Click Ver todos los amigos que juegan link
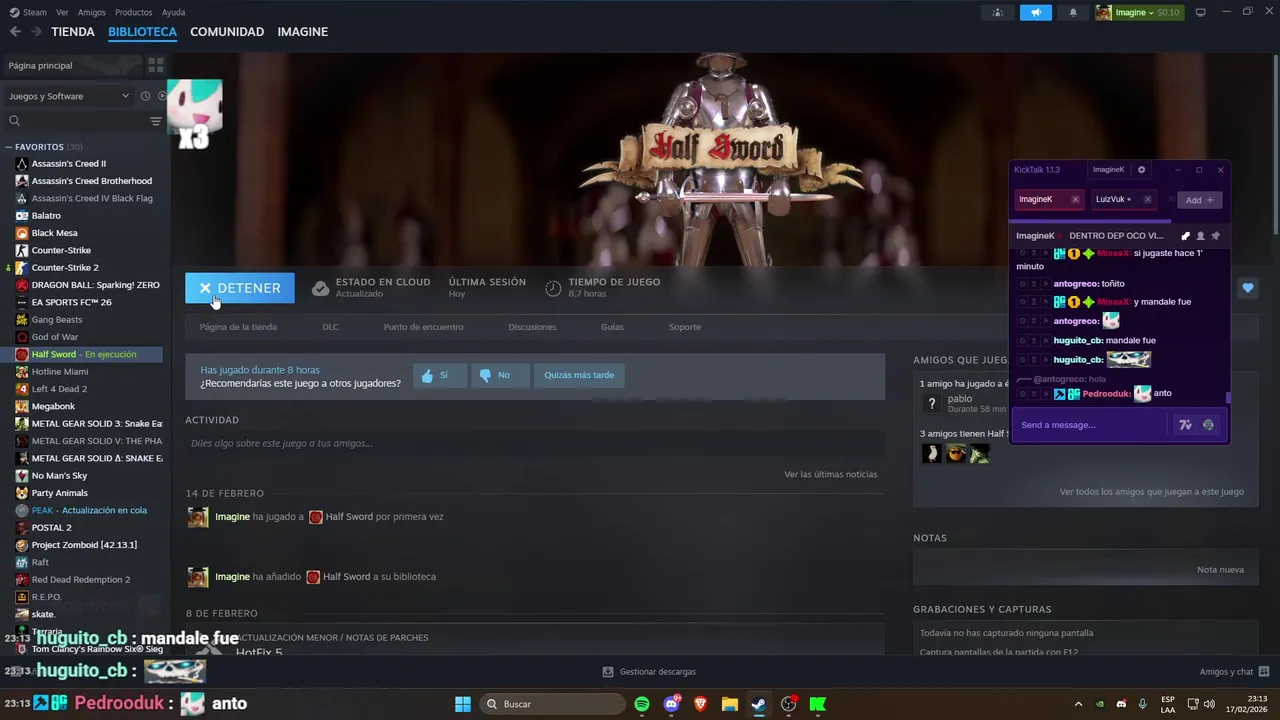The image size is (1280, 720). pos(1152,492)
